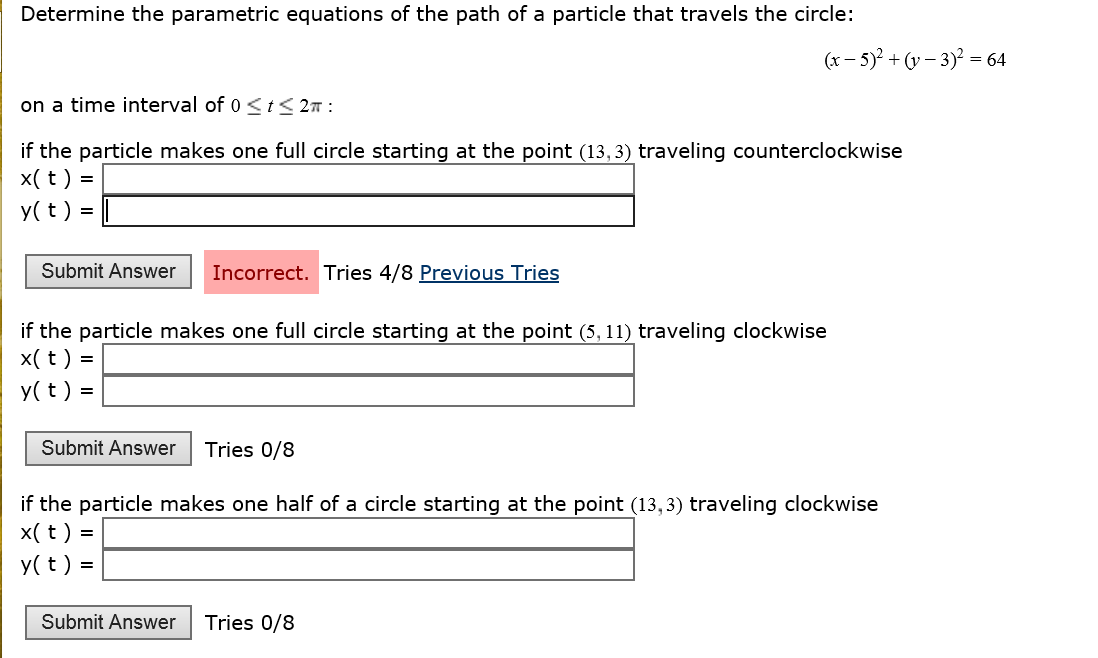Click the y(t) input for the counterclockwise problem

click(370, 210)
